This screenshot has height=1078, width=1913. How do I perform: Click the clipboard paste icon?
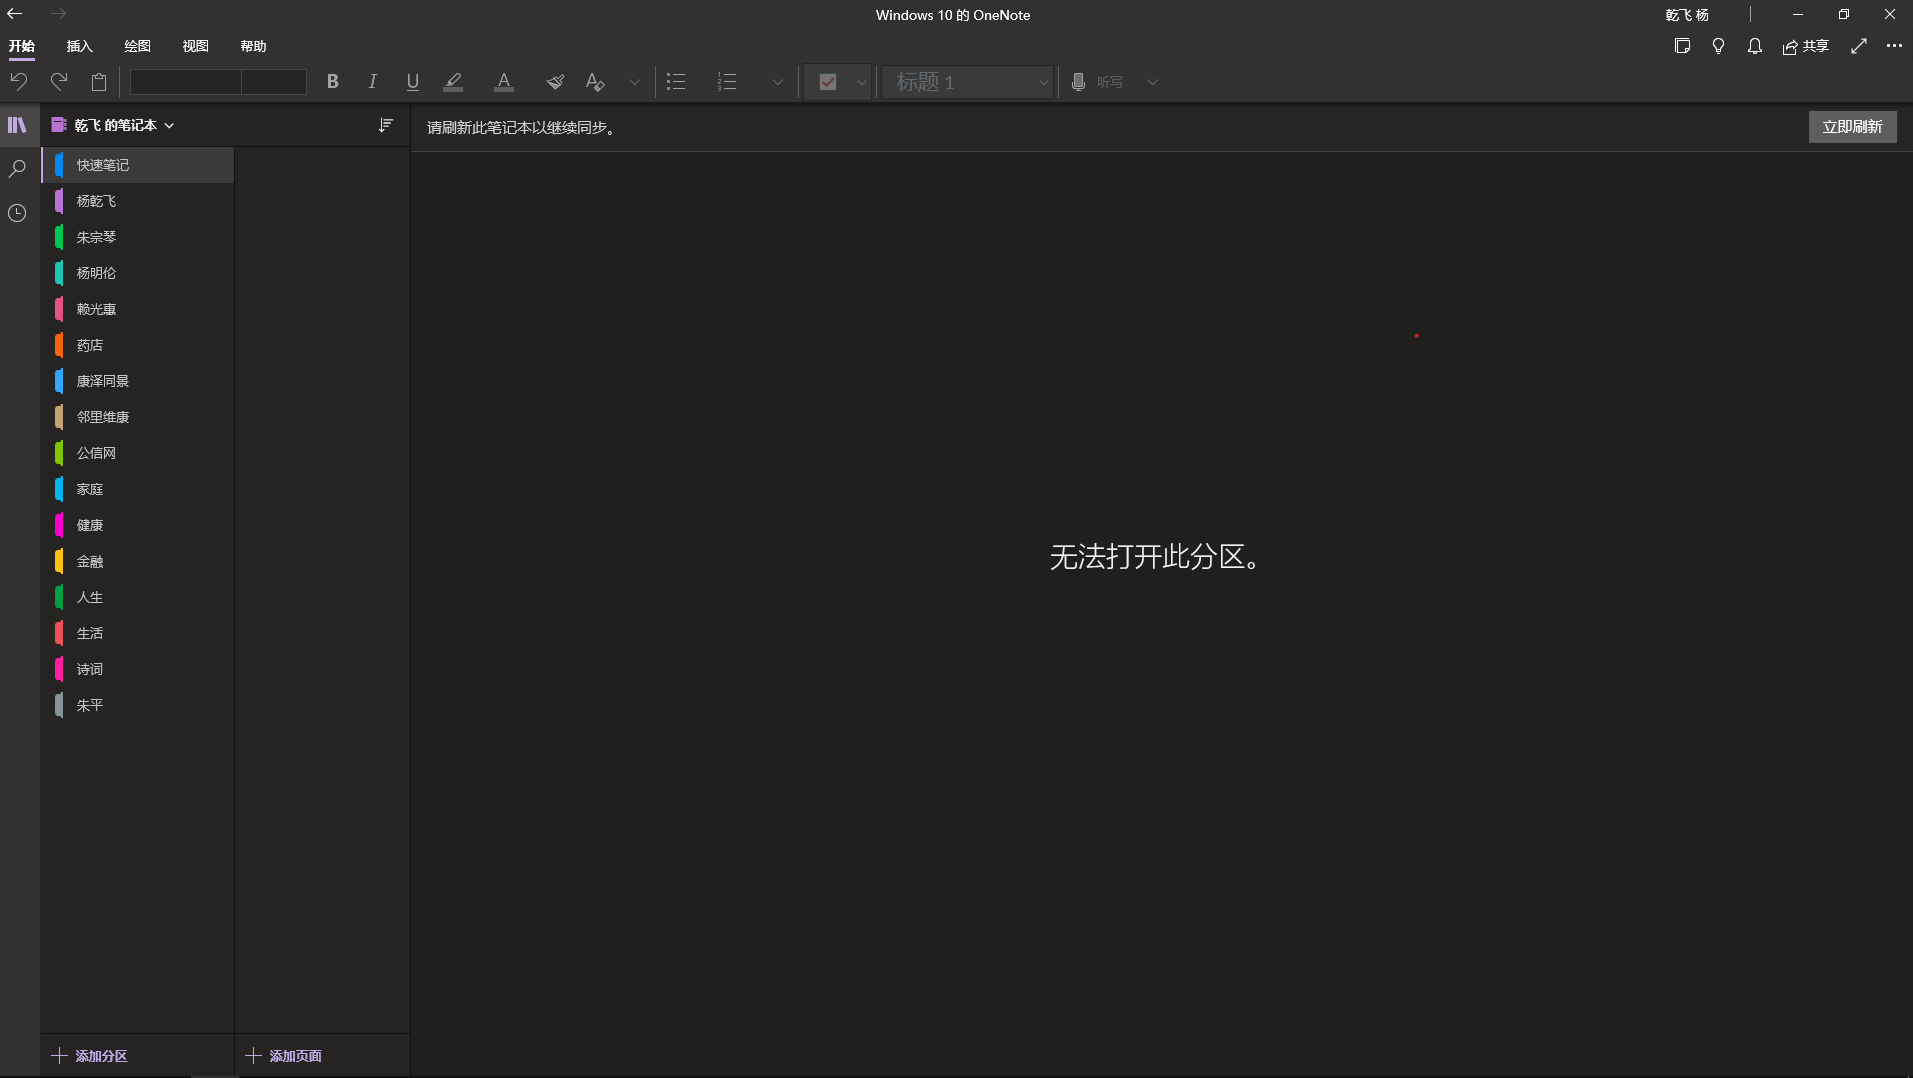99,82
